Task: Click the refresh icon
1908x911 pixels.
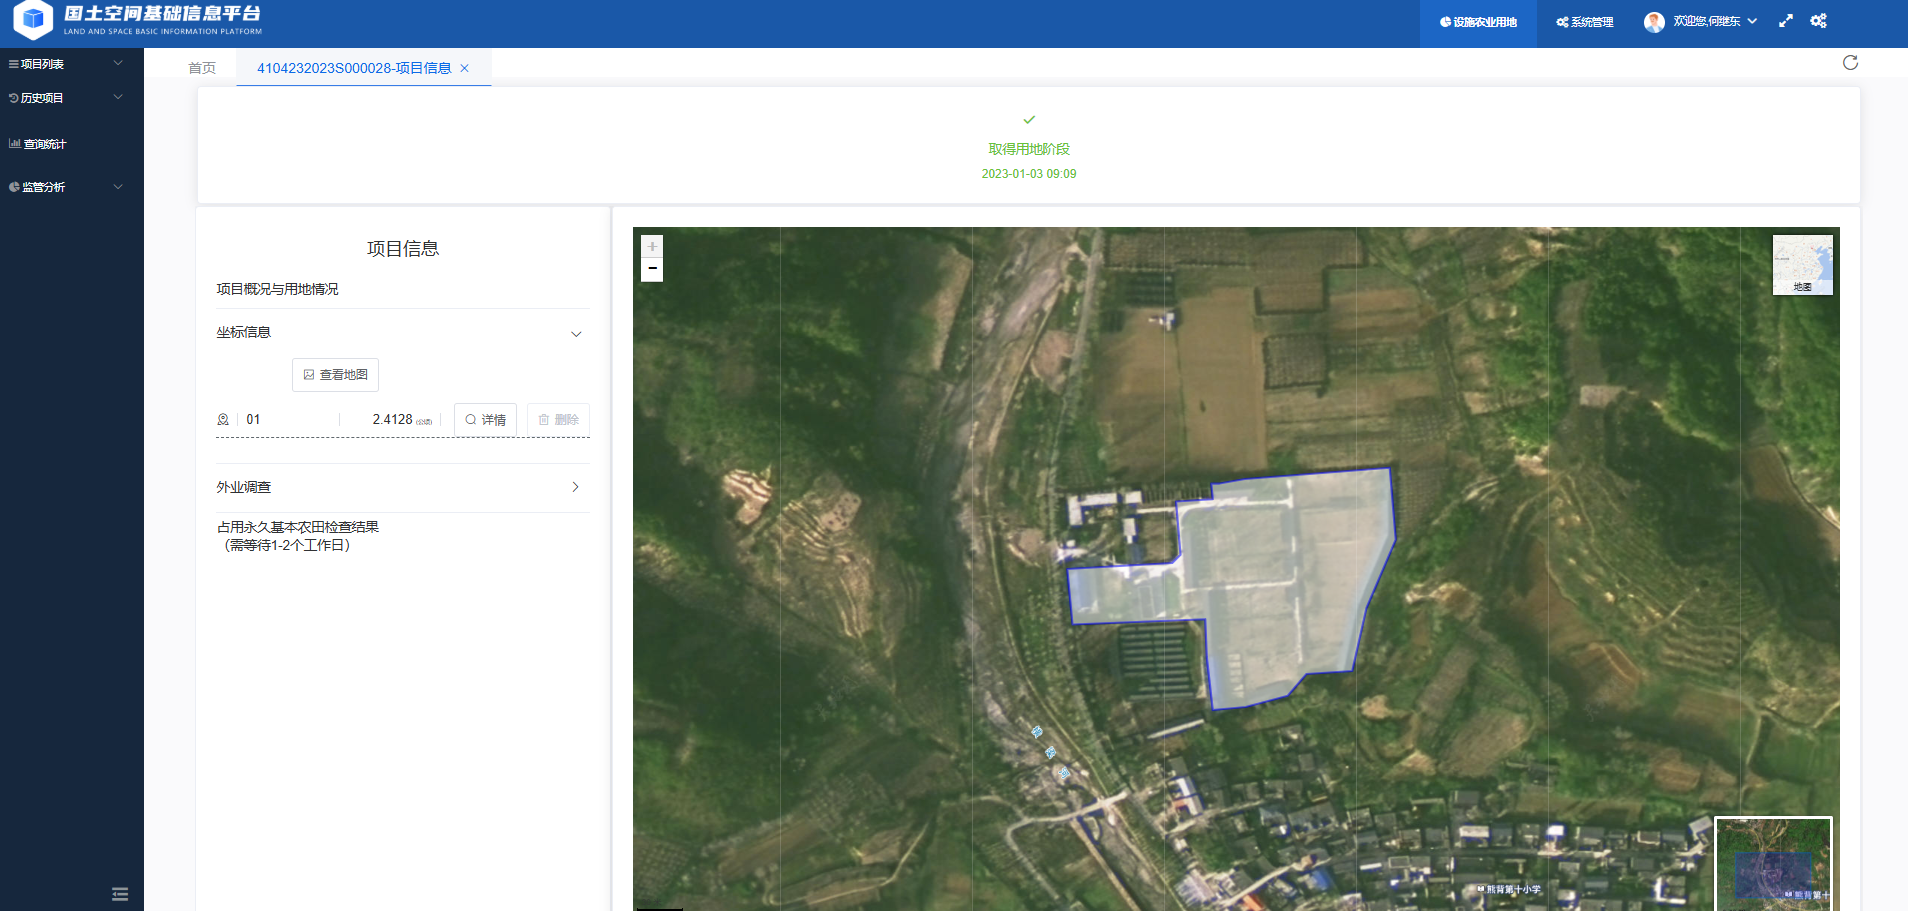Action: 1850,63
